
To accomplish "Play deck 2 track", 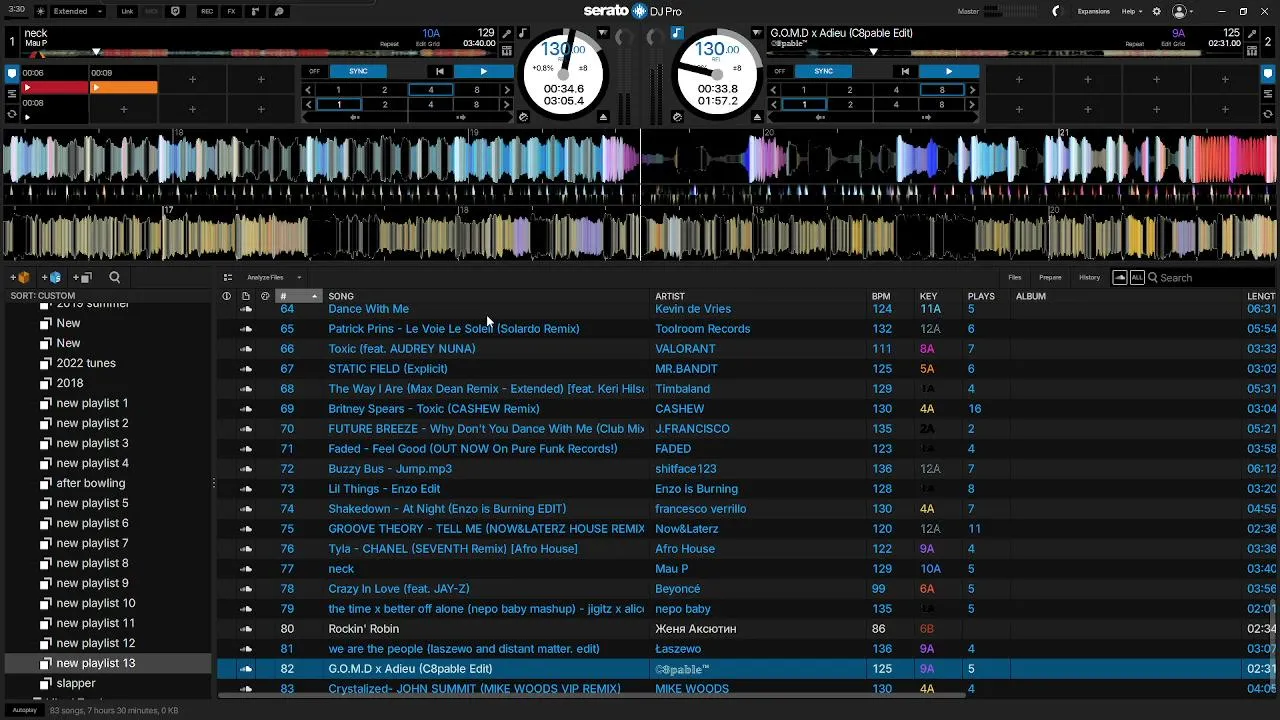I will click(x=949, y=71).
